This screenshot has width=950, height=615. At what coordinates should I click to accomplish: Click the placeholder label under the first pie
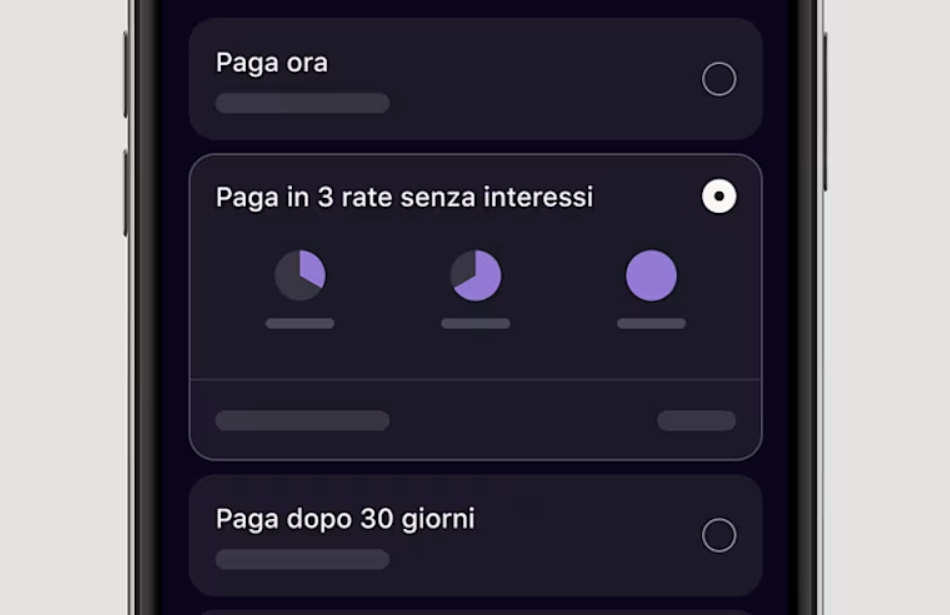300,323
